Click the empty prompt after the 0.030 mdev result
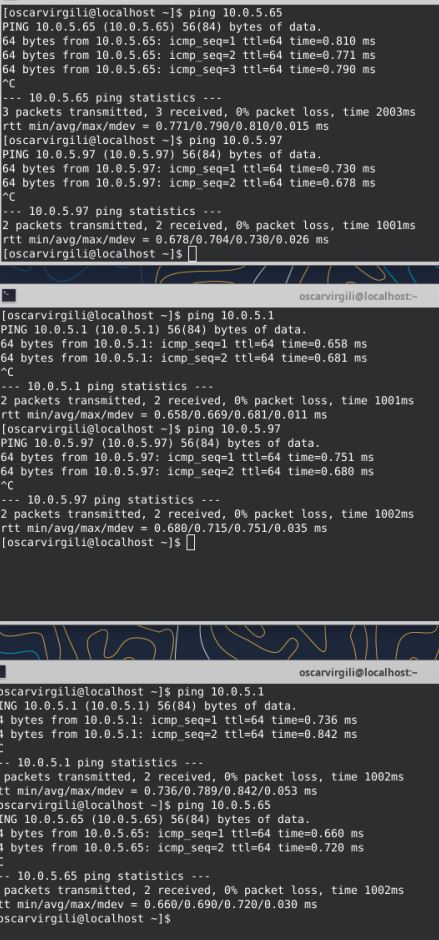The height and width of the screenshot is (940, 439). pyautogui.click(x=84, y=918)
